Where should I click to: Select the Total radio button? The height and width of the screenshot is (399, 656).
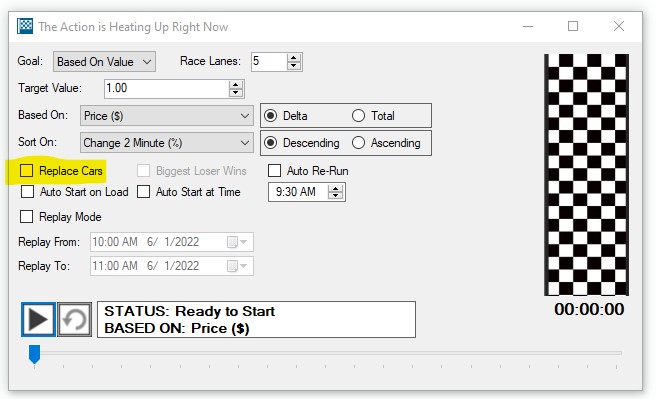(359, 115)
